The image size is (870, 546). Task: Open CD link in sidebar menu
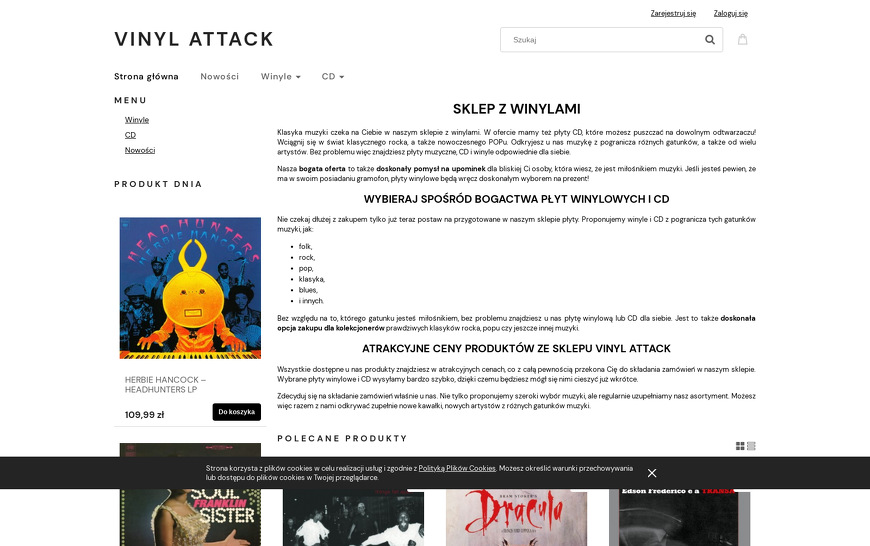[x=130, y=135]
